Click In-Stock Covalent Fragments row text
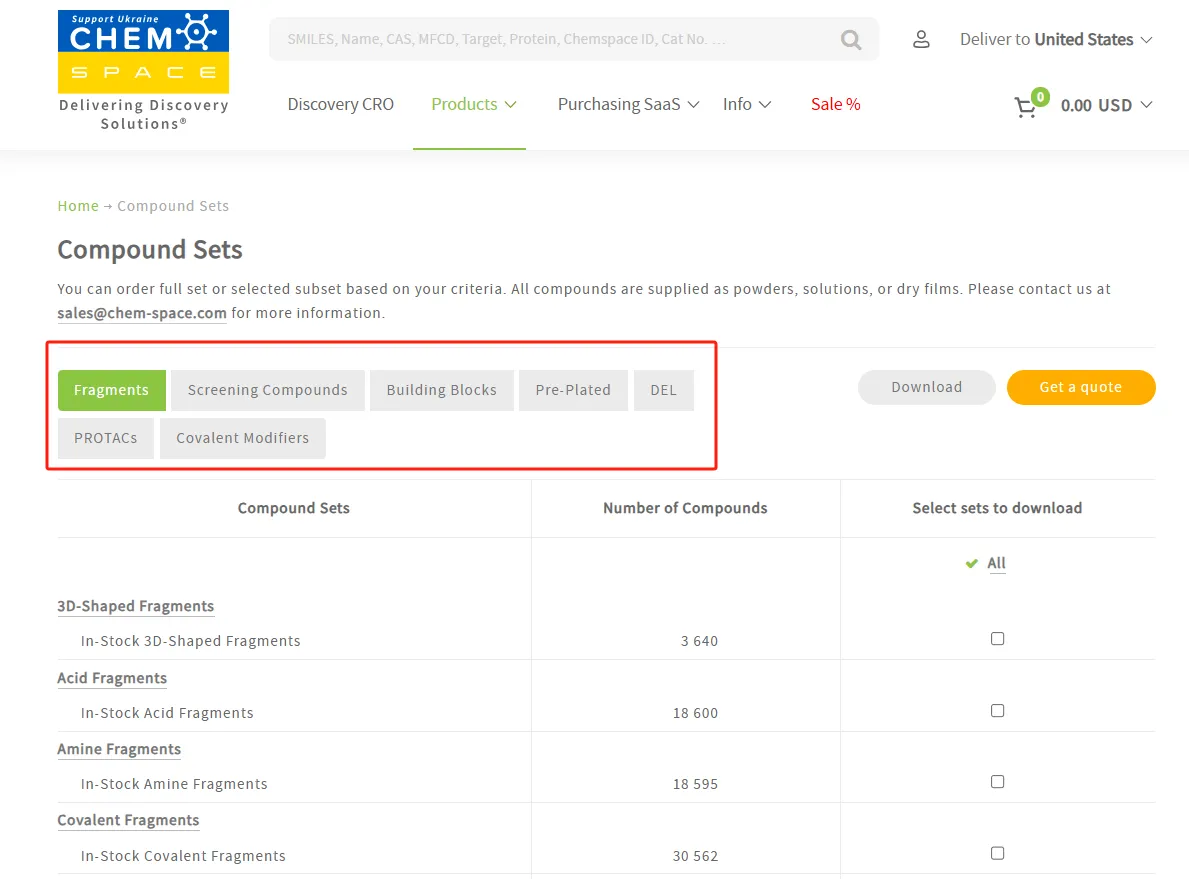Screen dimensions: 1189x879 183,855
